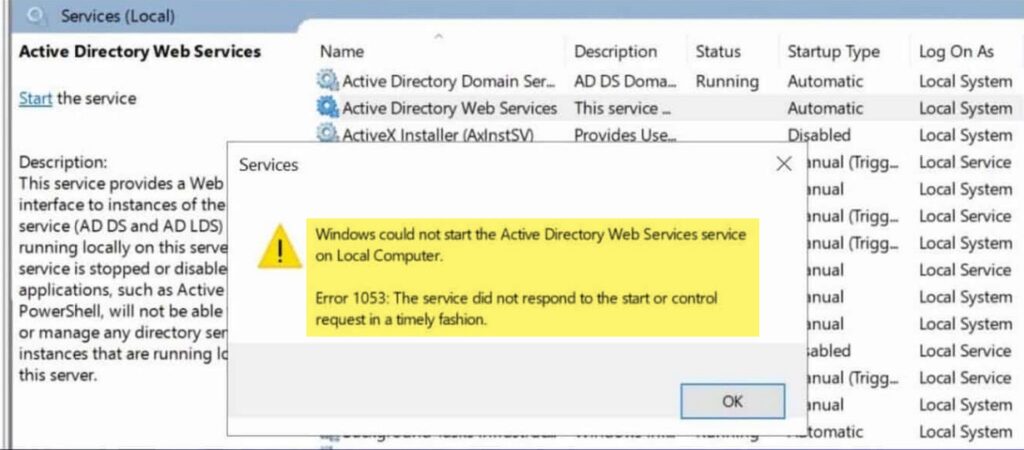Click Disabled startup type of ActiveX Installer row

pyautogui.click(x=819, y=135)
